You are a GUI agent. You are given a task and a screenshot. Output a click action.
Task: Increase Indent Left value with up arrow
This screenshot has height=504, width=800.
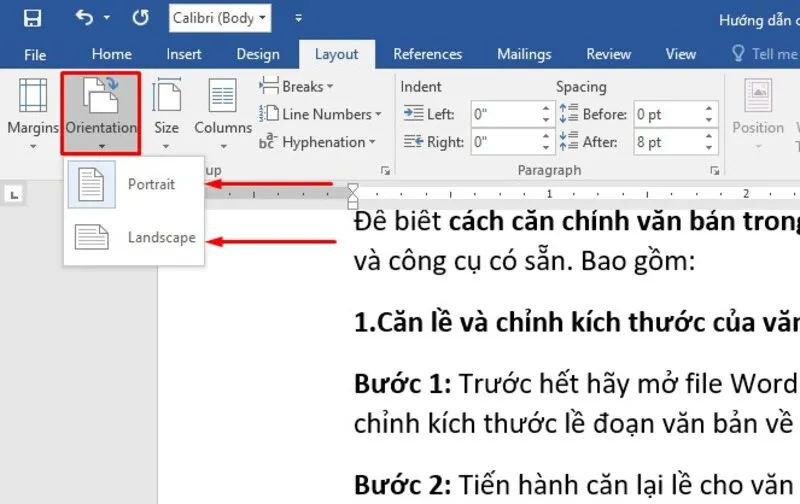point(546,108)
